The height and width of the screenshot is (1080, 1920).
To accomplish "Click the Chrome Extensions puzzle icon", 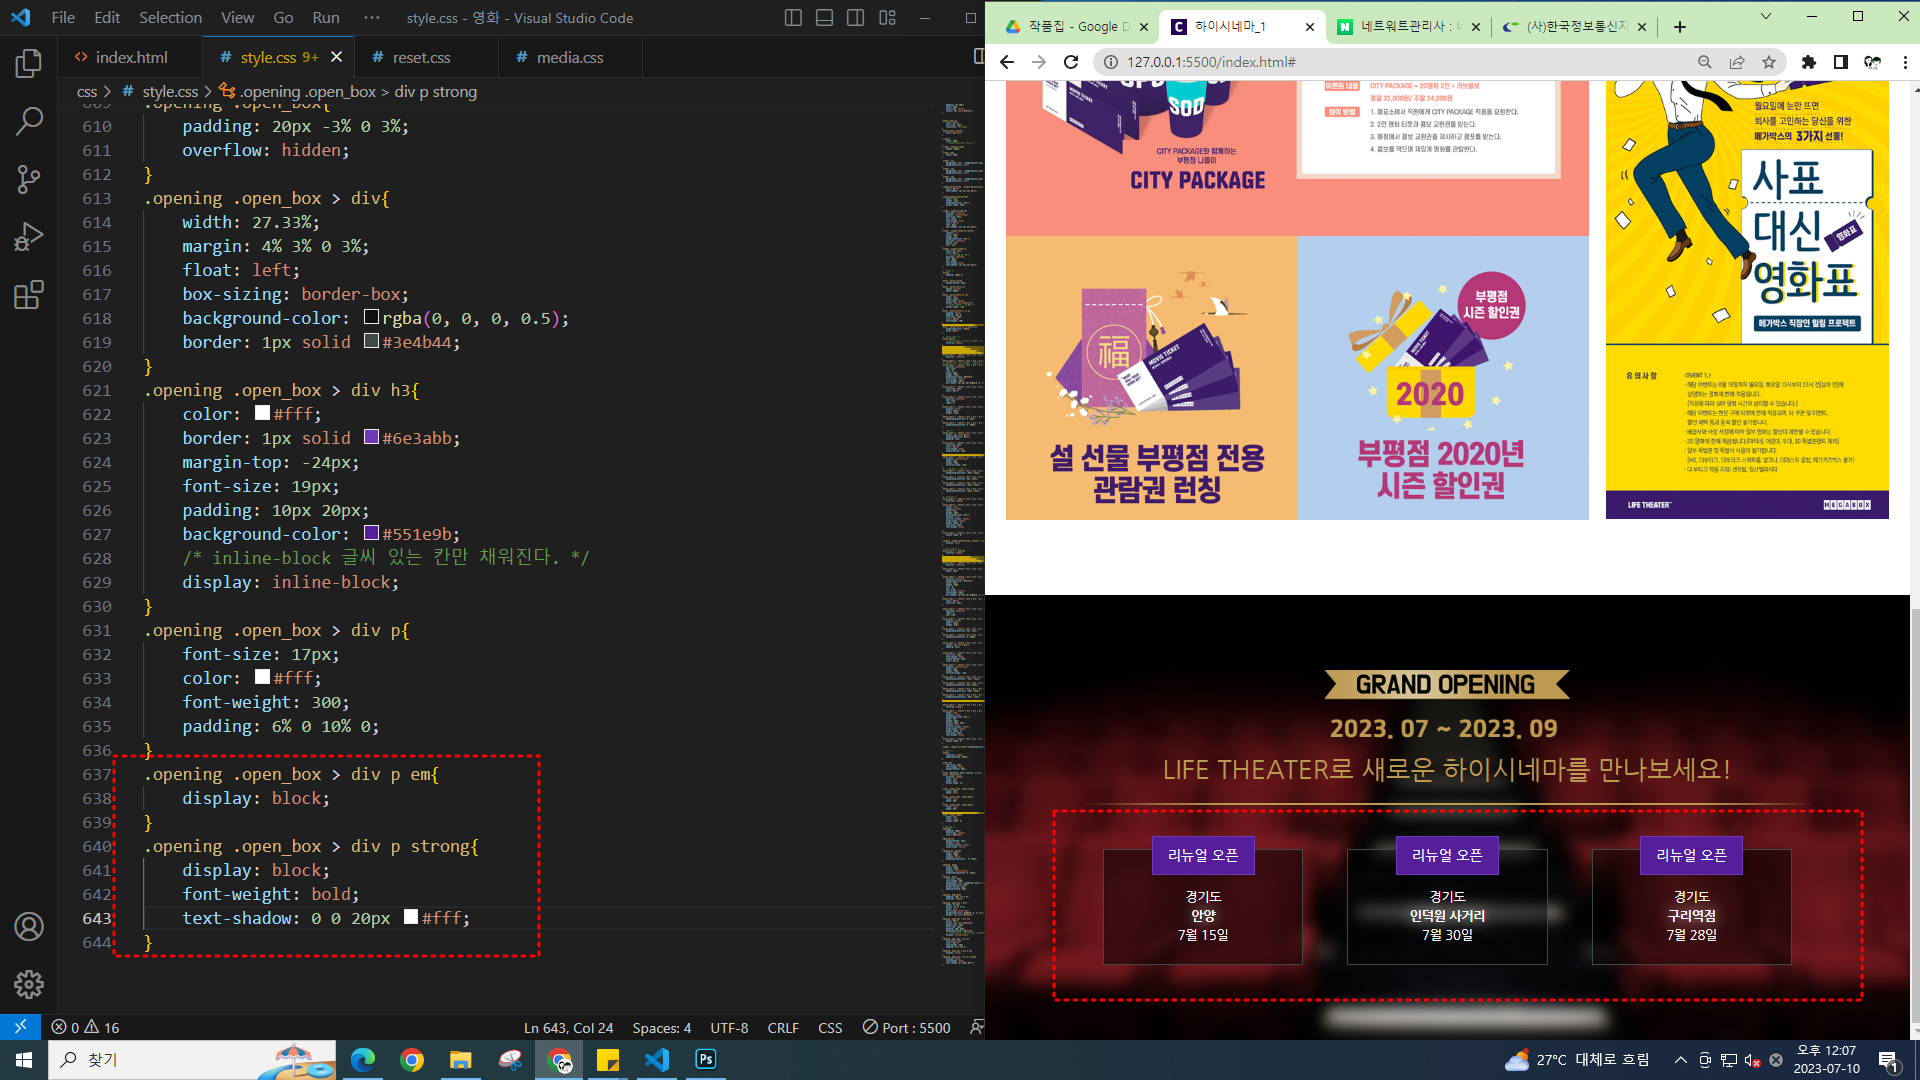I will (1808, 62).
